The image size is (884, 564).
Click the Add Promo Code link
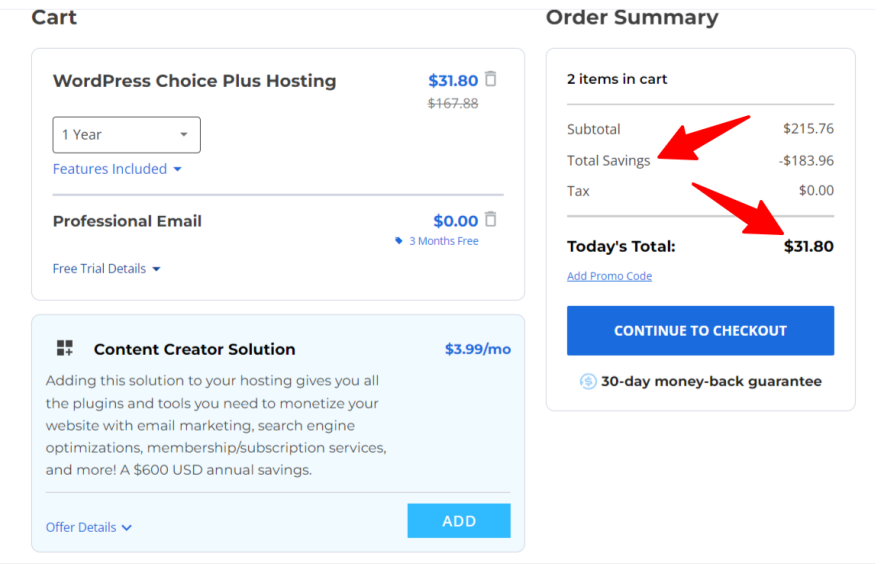point(609,276)
